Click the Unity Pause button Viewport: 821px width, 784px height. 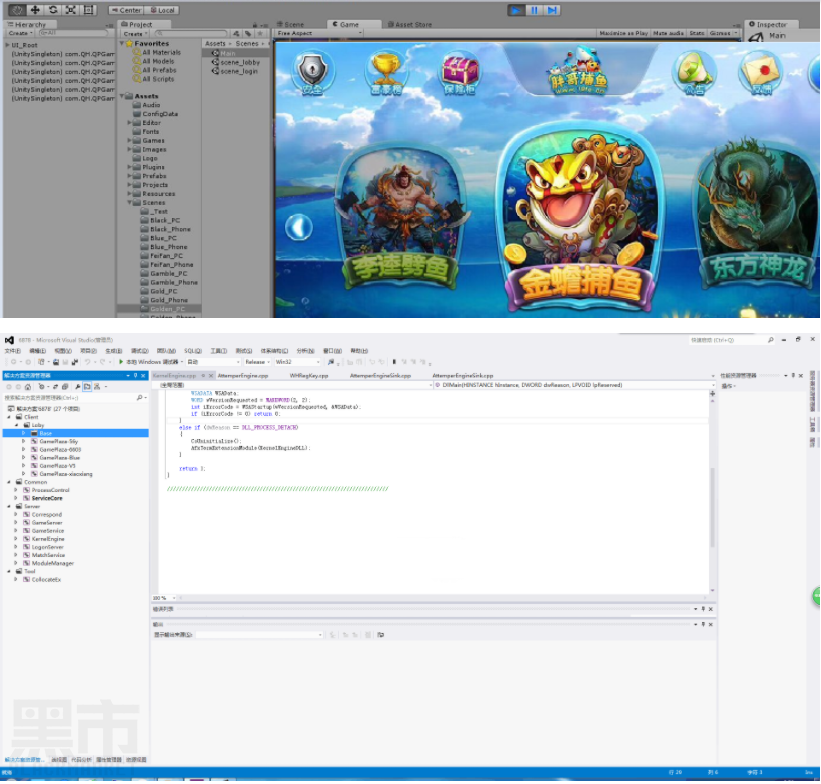coord(534,10)
